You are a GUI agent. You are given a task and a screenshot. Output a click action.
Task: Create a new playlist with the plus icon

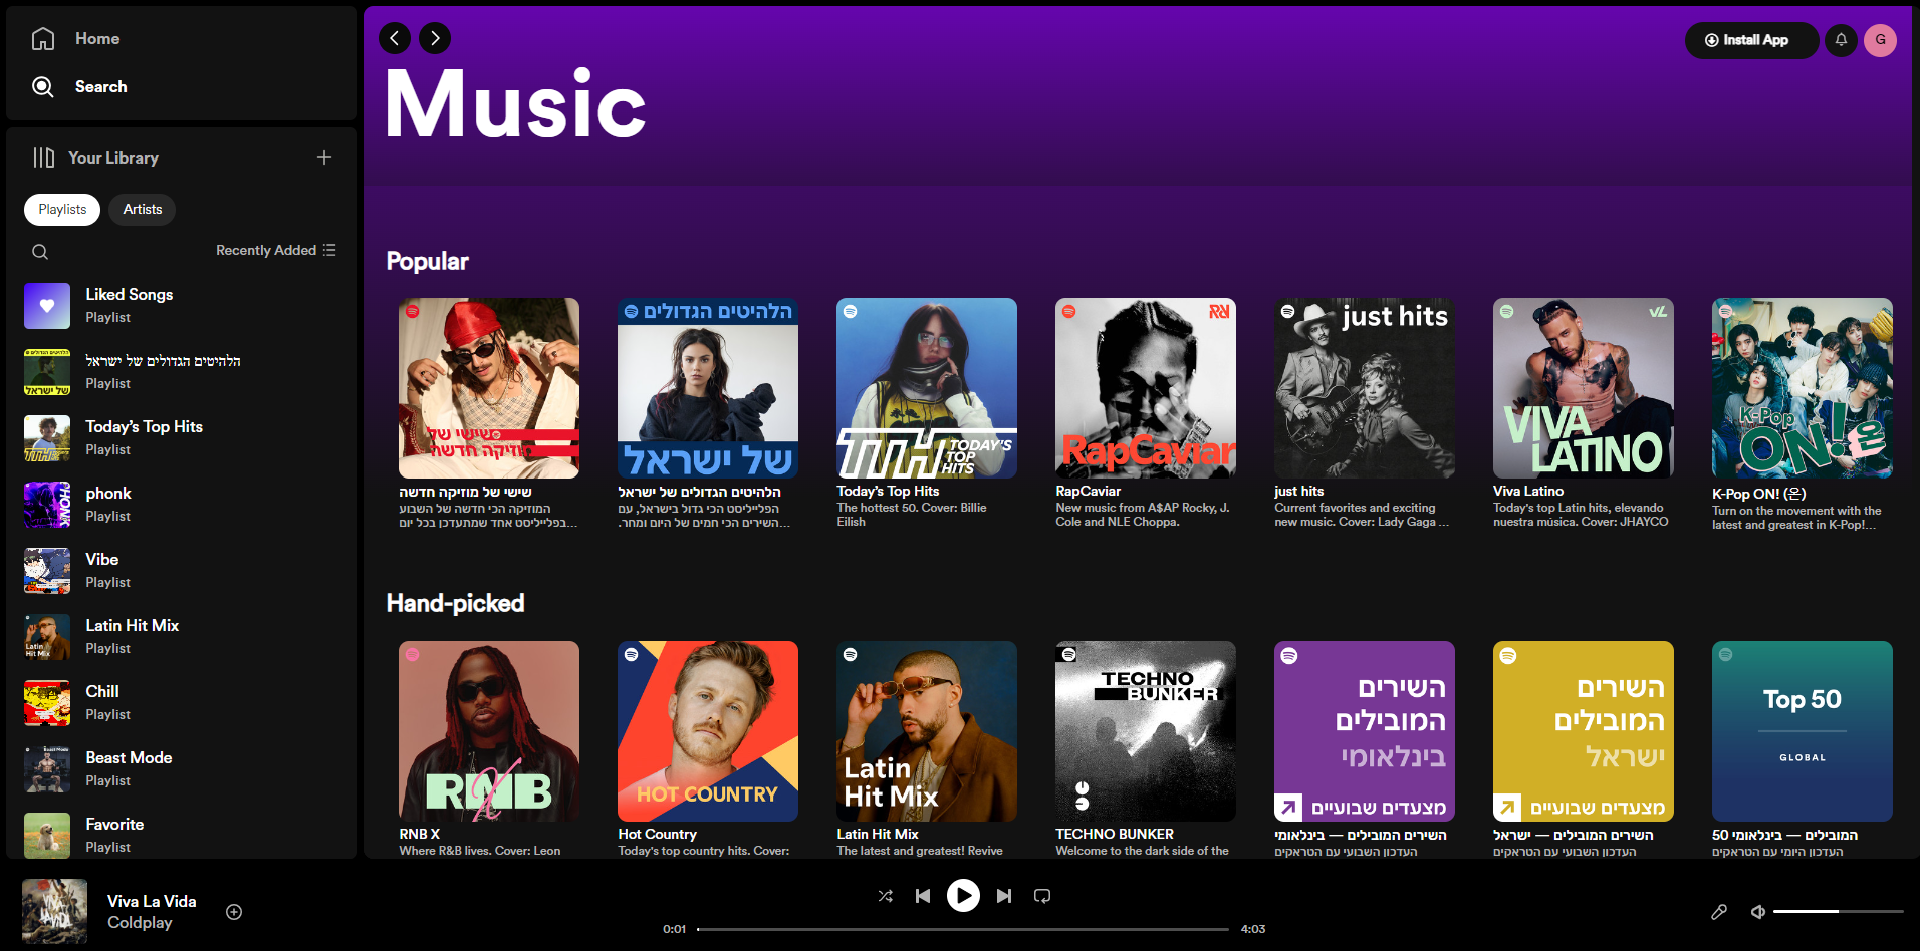click(x=324, y=157)
